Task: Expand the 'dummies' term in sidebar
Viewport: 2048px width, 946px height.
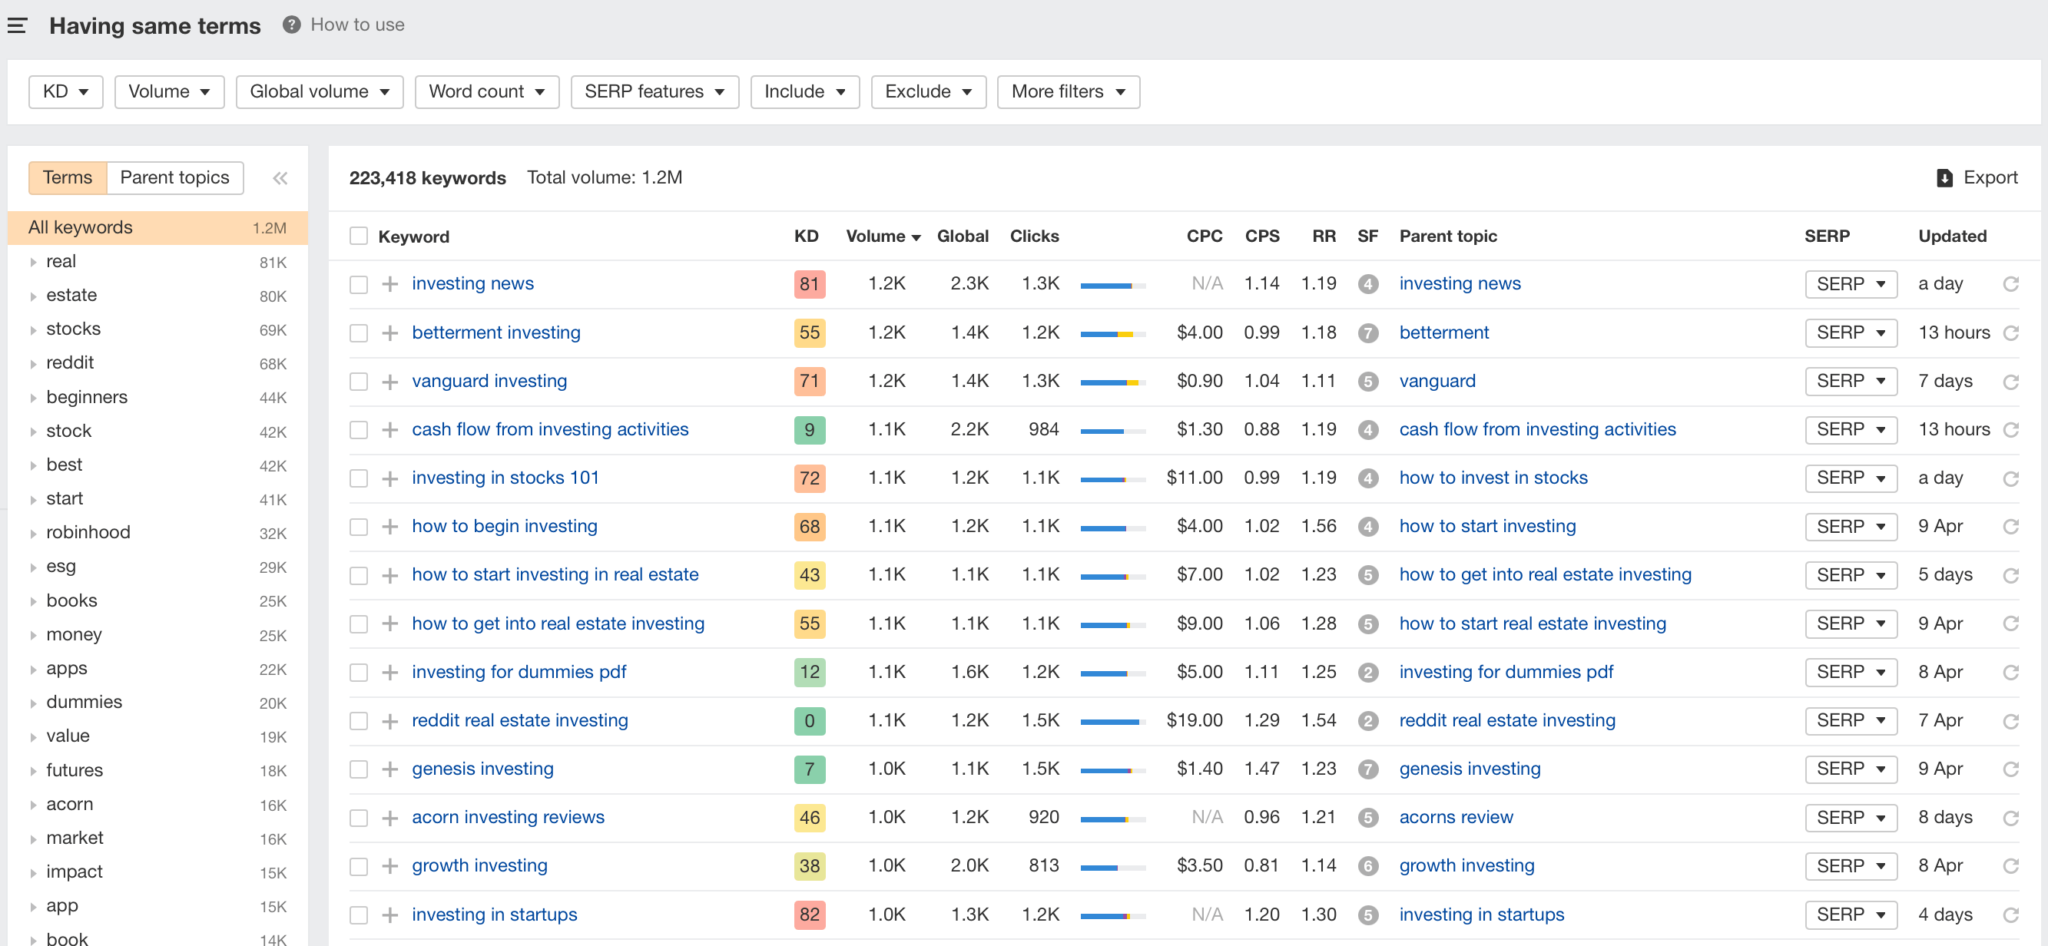Action: click(x=33, y=703)
